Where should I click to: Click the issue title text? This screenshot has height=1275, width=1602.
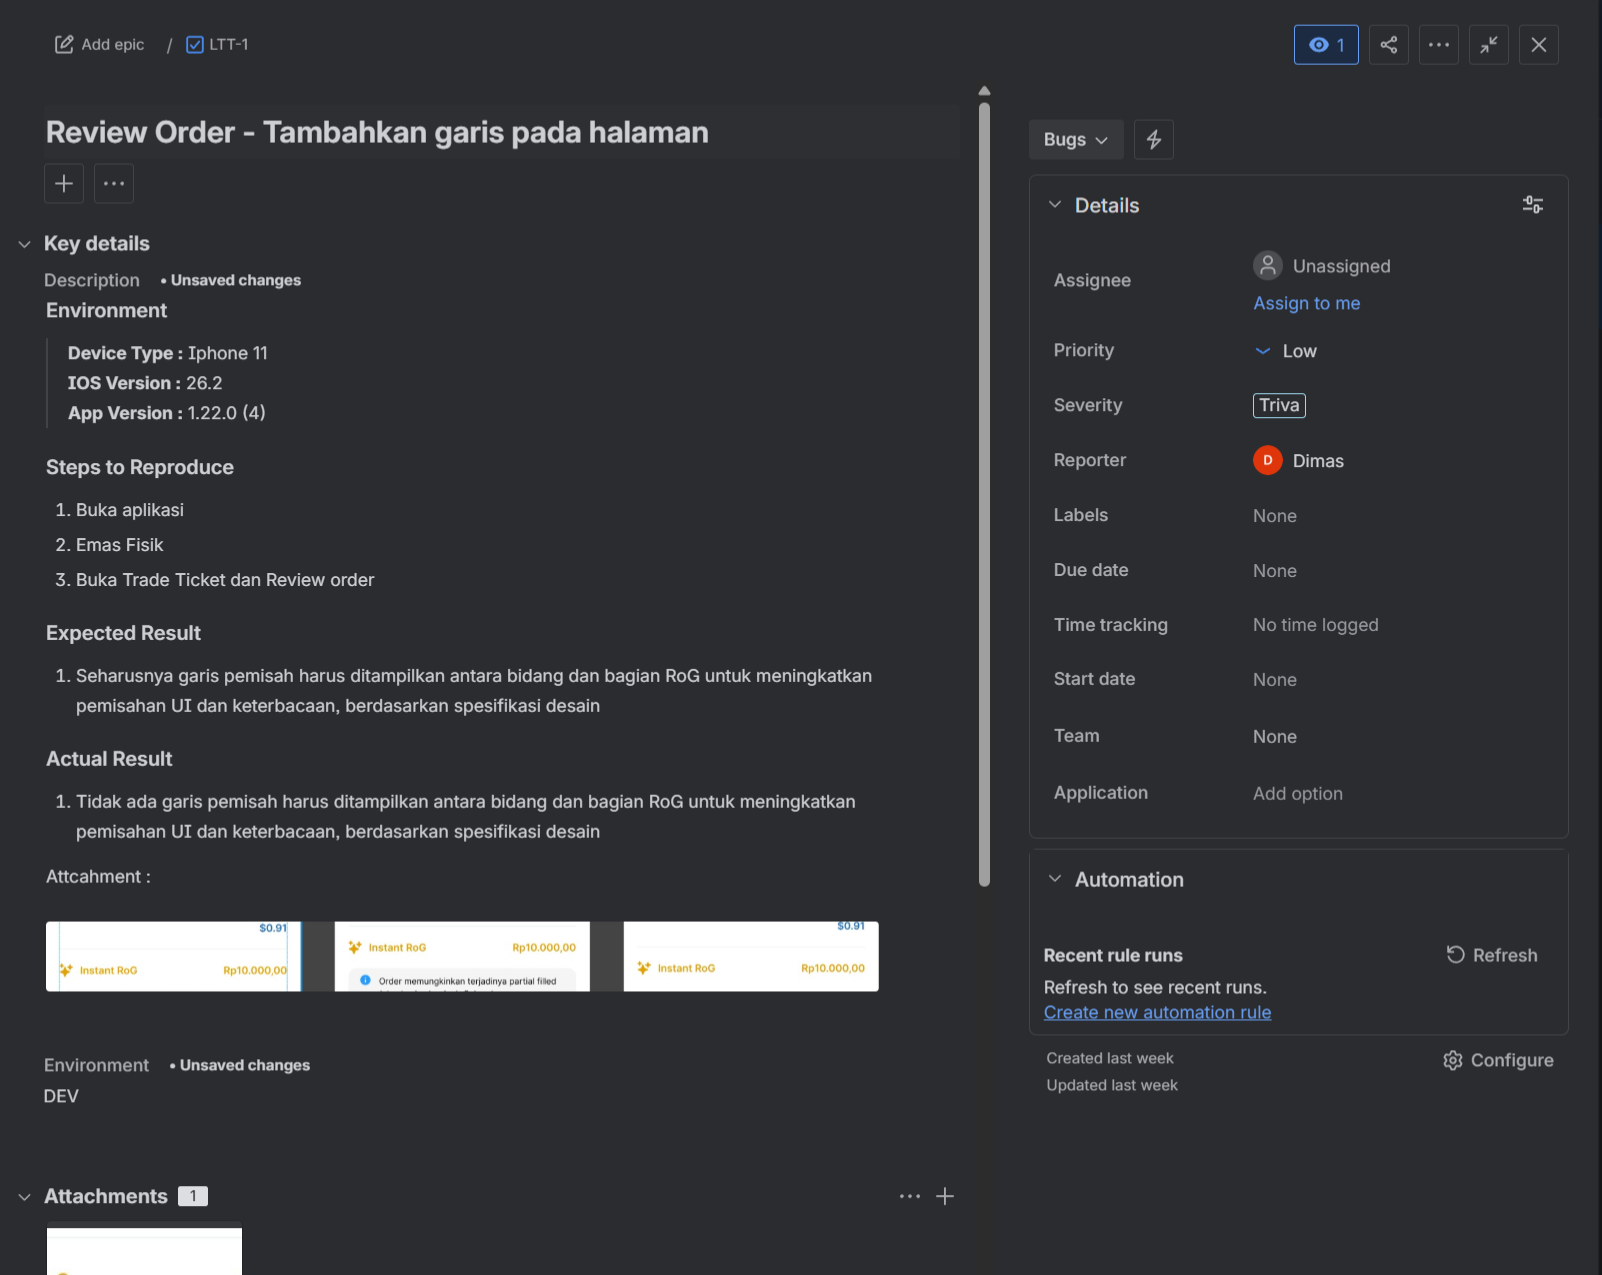(x=377, y=132)
